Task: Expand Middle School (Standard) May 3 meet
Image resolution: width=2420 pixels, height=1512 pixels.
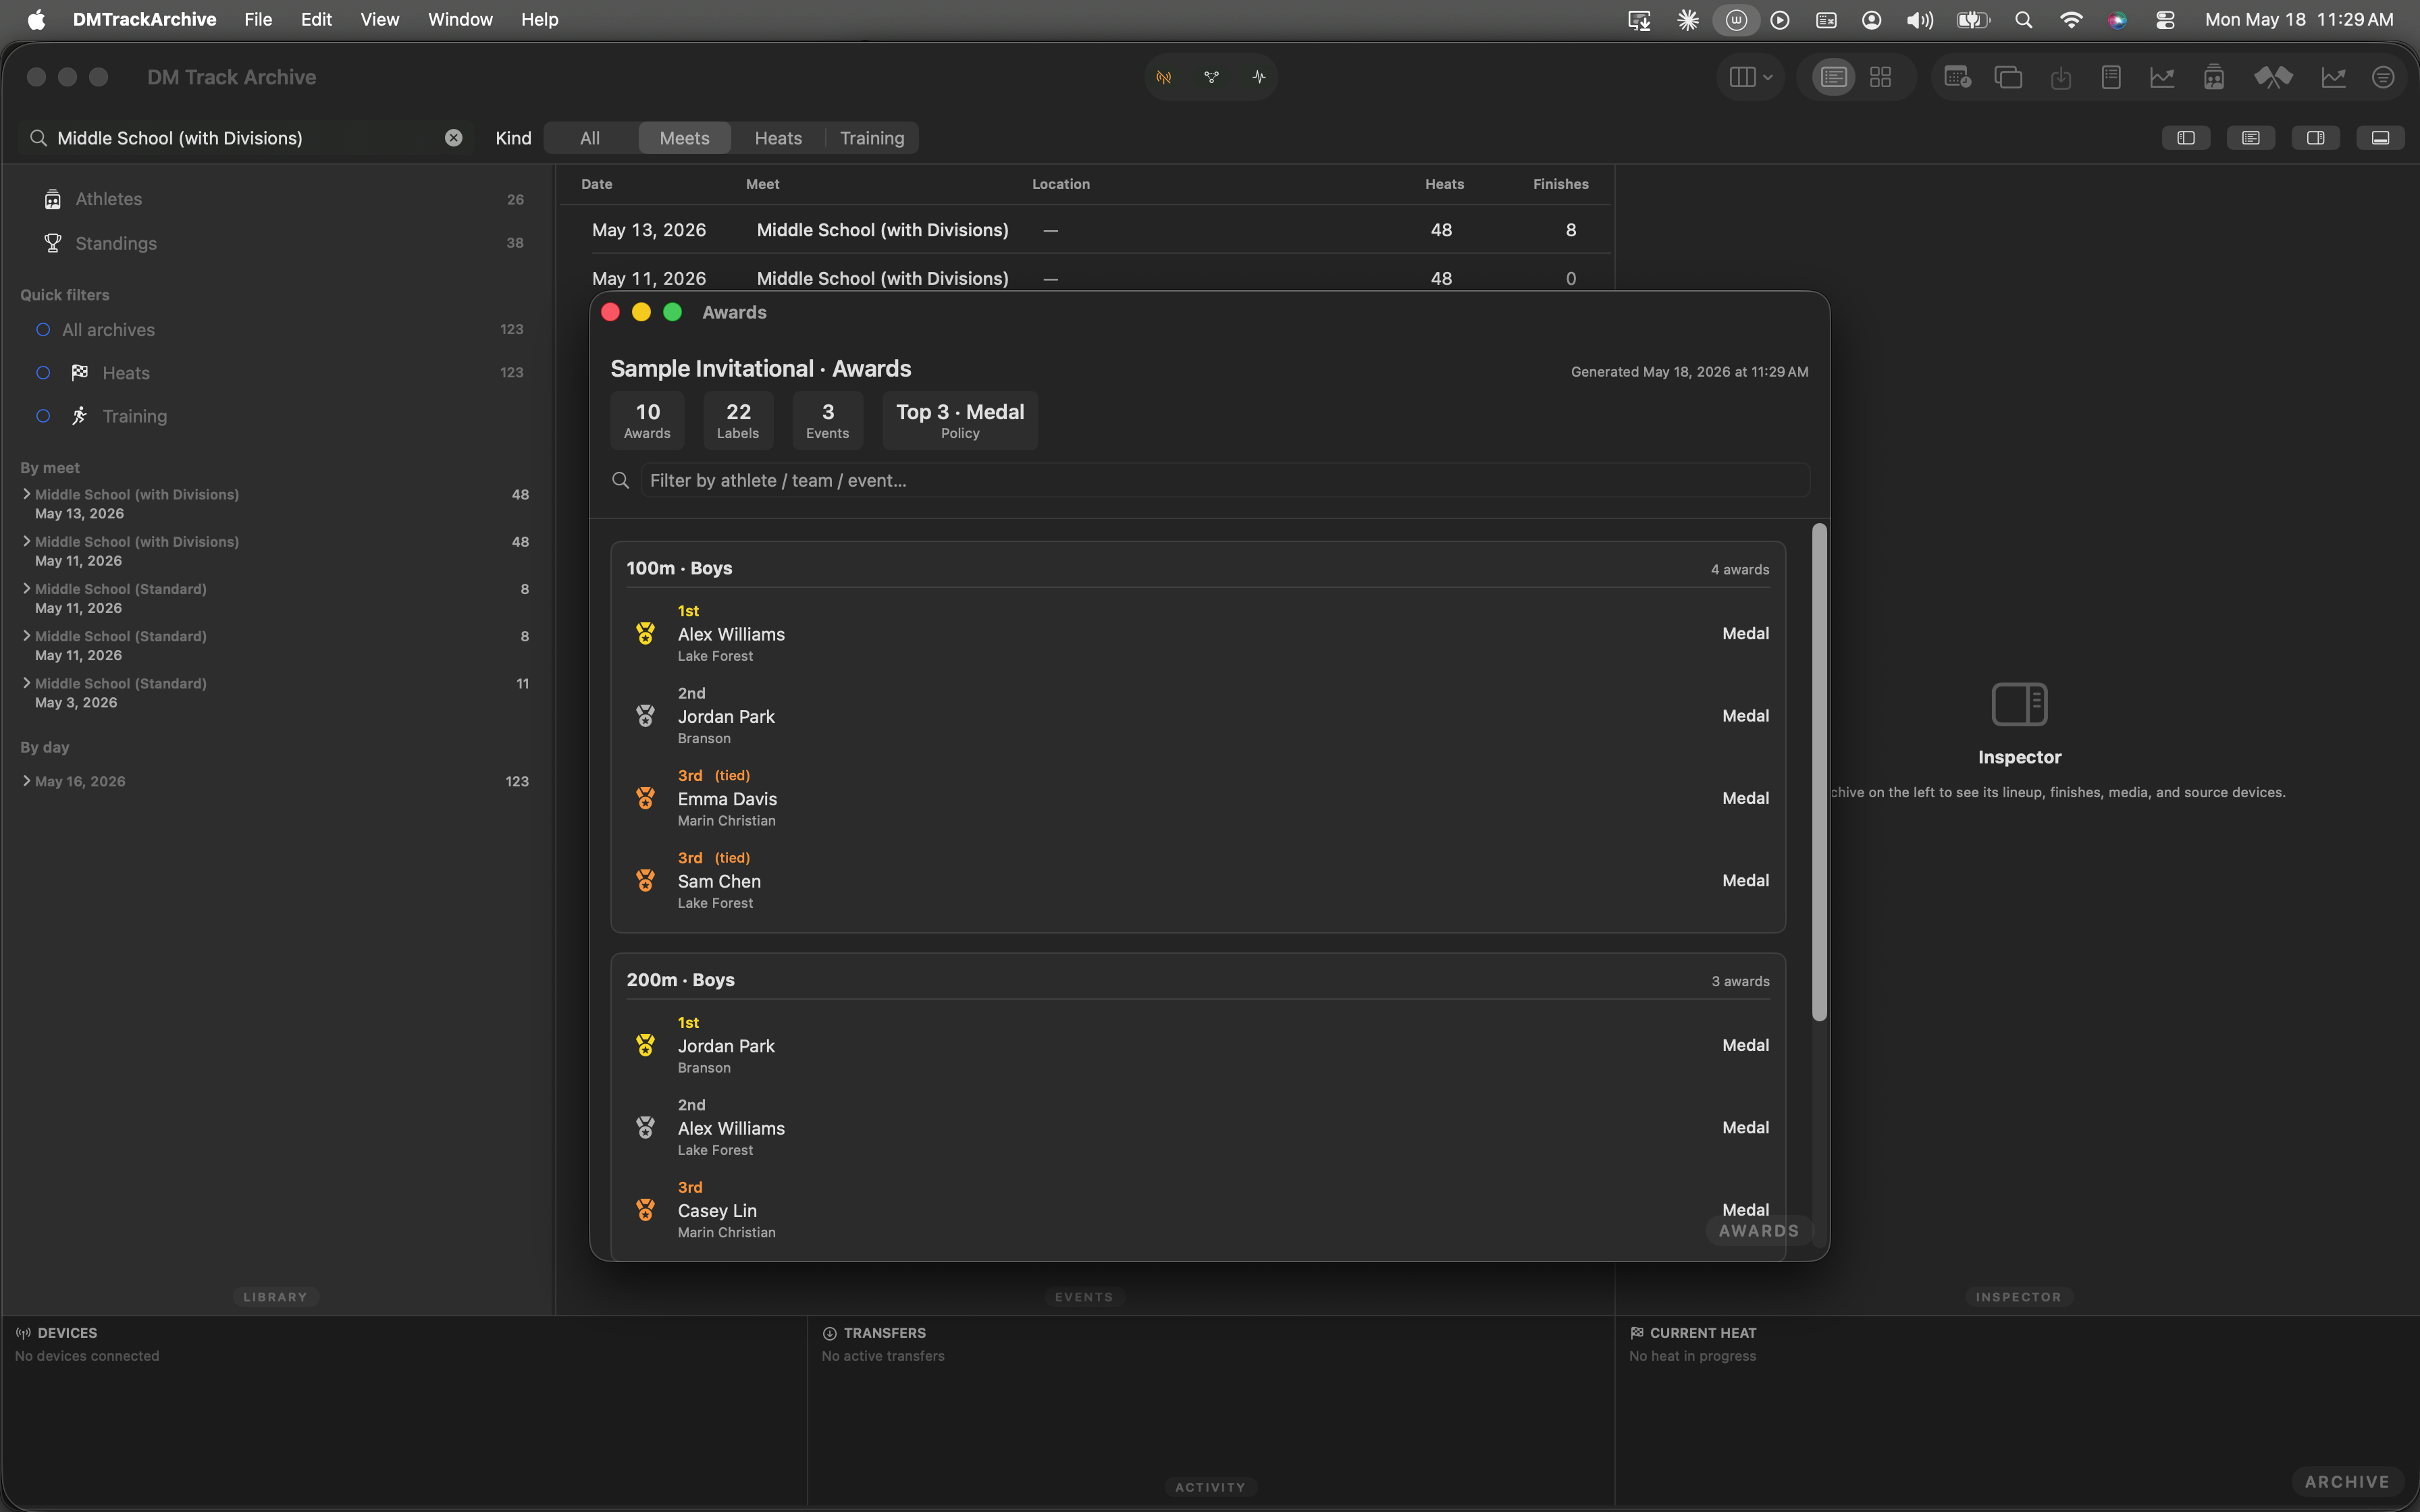Action: 27,683
